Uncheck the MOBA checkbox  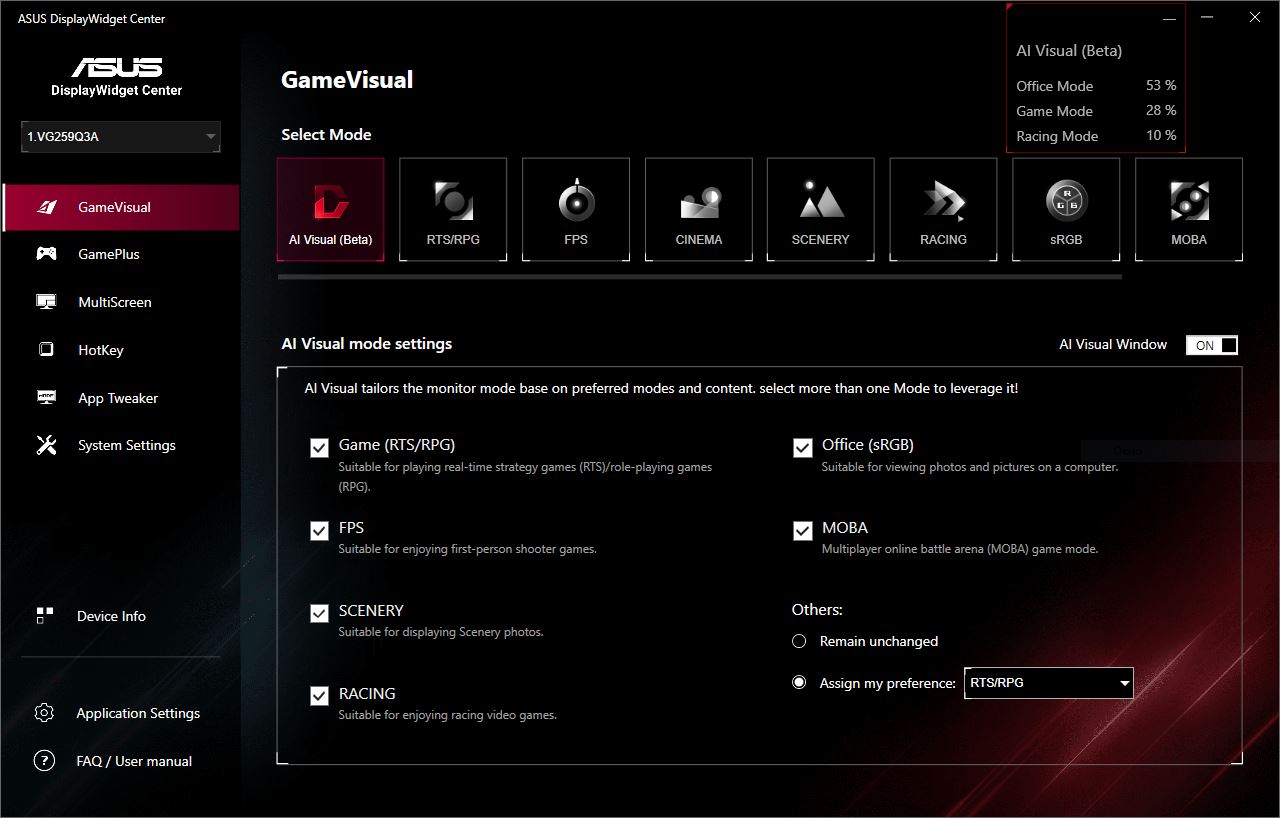[802, 531]
